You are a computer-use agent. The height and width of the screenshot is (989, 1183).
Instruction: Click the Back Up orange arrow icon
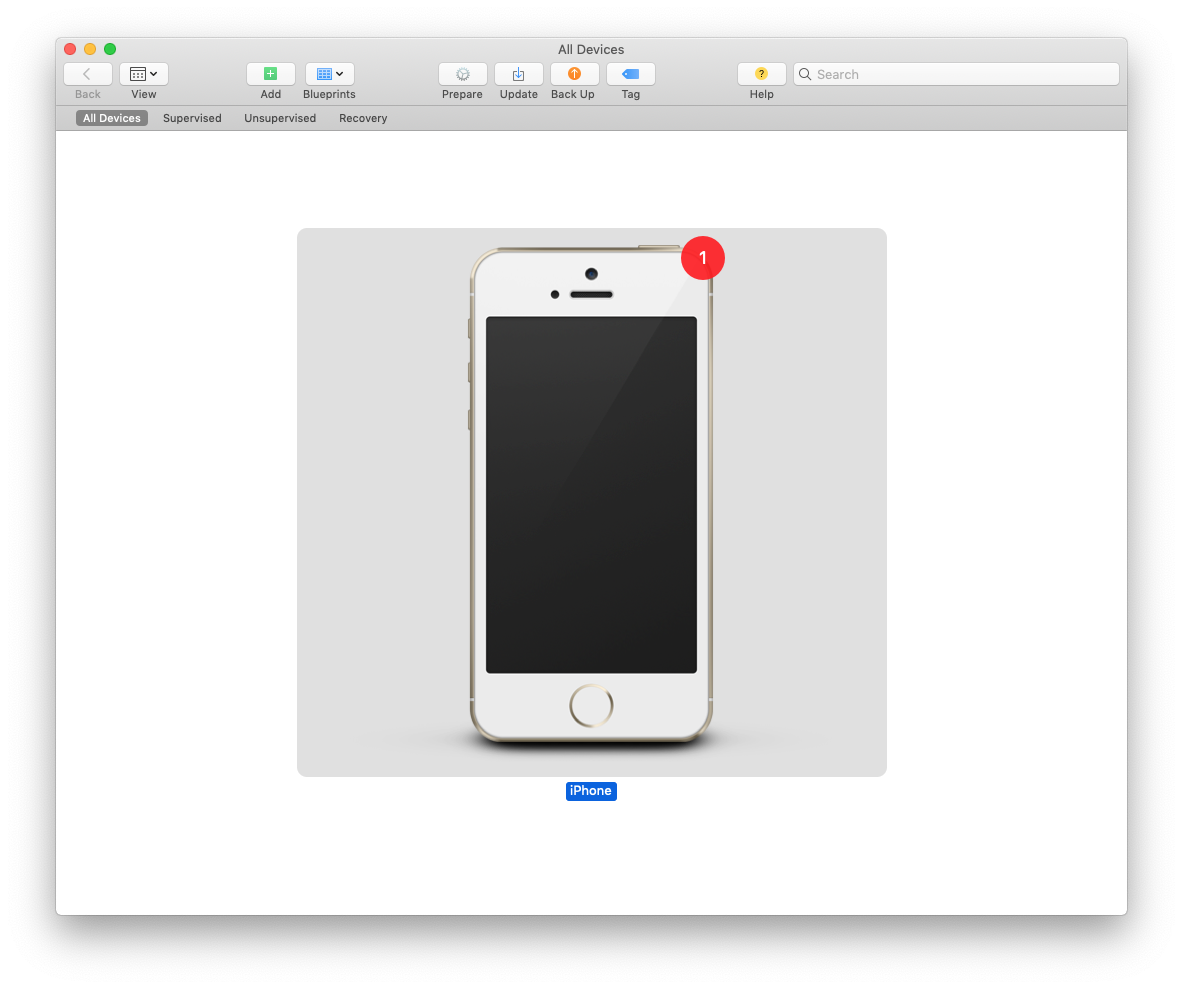pos(574,74)
